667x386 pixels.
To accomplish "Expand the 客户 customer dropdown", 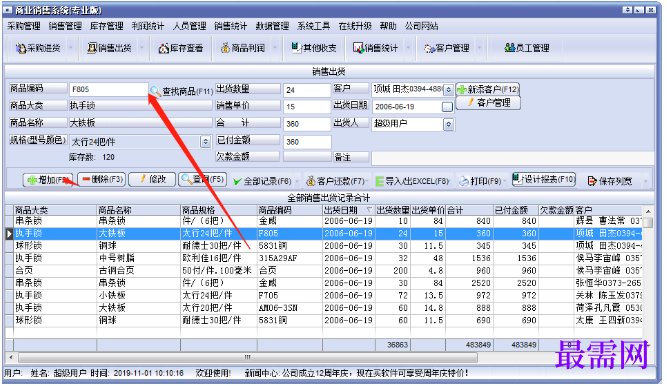I will (448, 90).
